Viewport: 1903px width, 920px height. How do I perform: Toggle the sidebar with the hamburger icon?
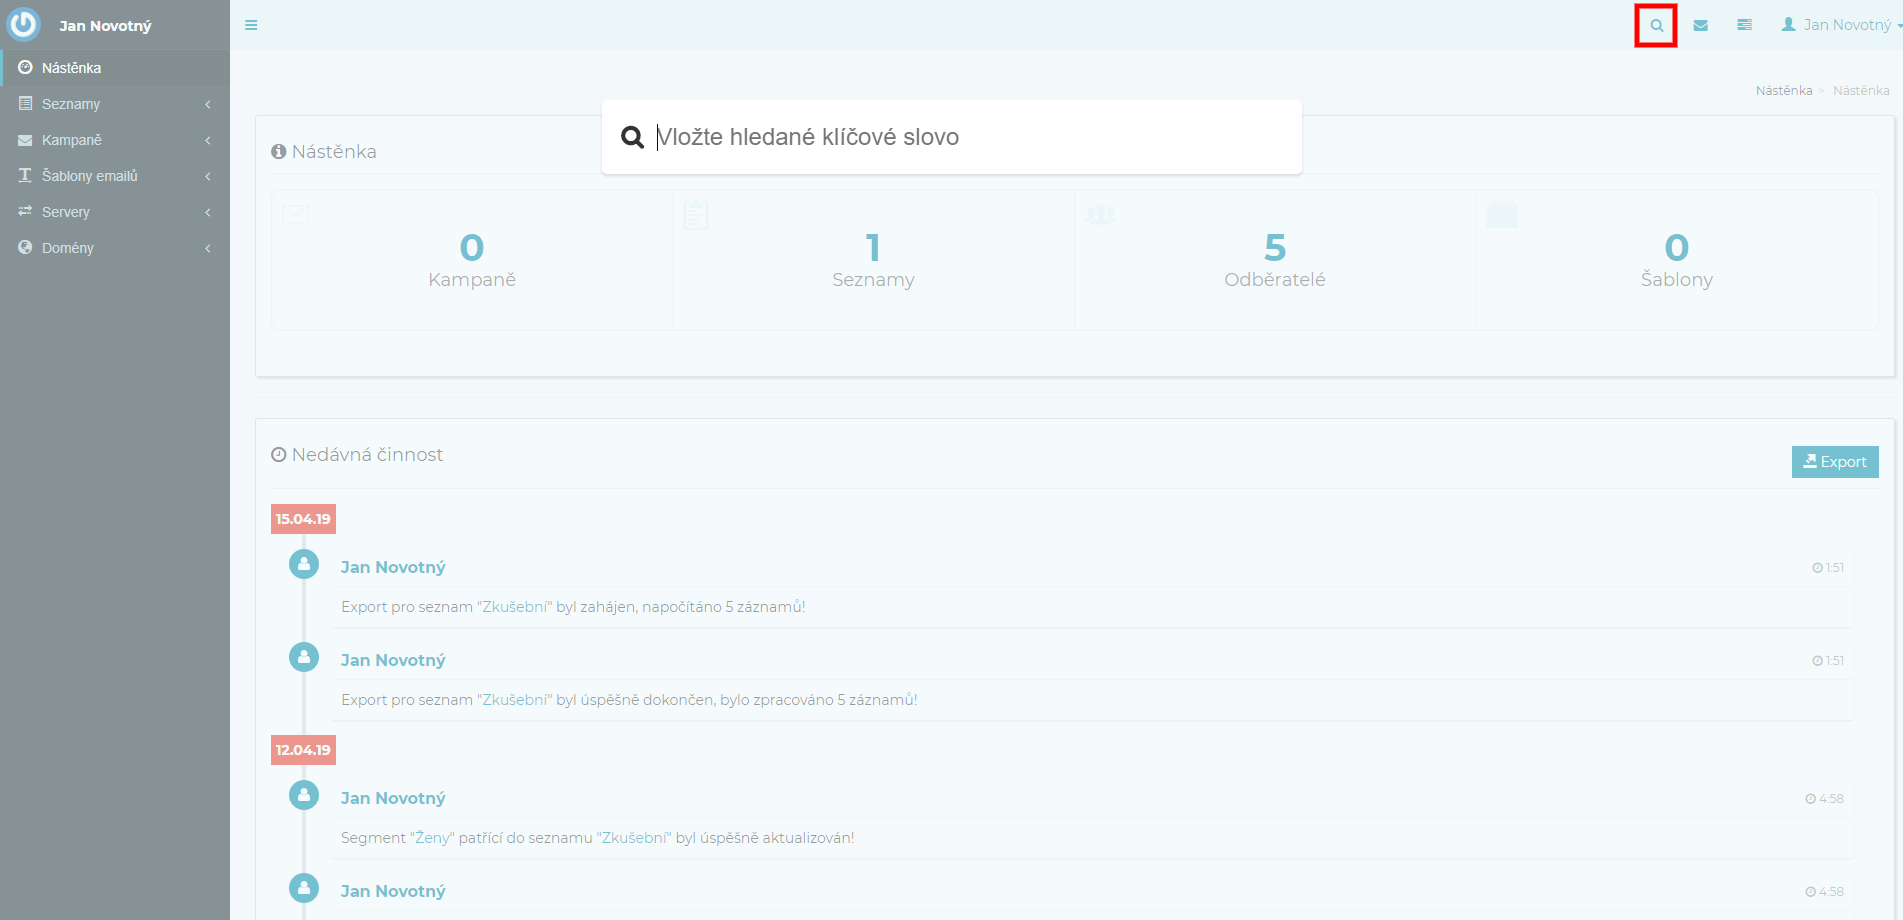point(251,25)
